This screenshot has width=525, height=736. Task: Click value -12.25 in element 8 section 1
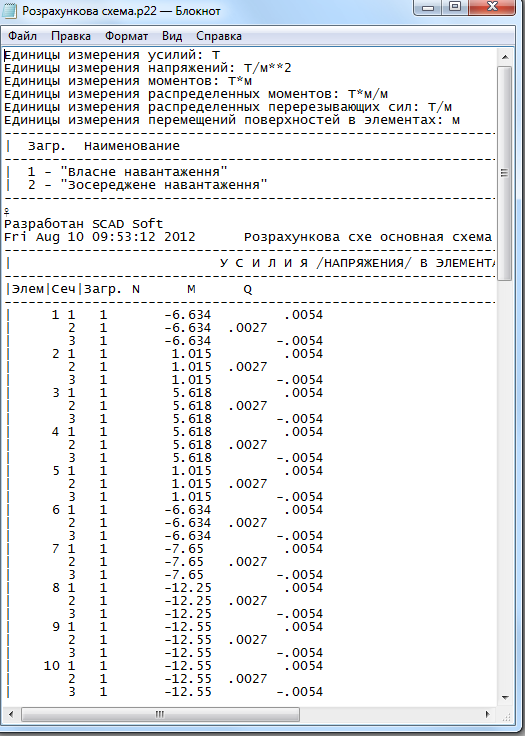tap(188, 587)
